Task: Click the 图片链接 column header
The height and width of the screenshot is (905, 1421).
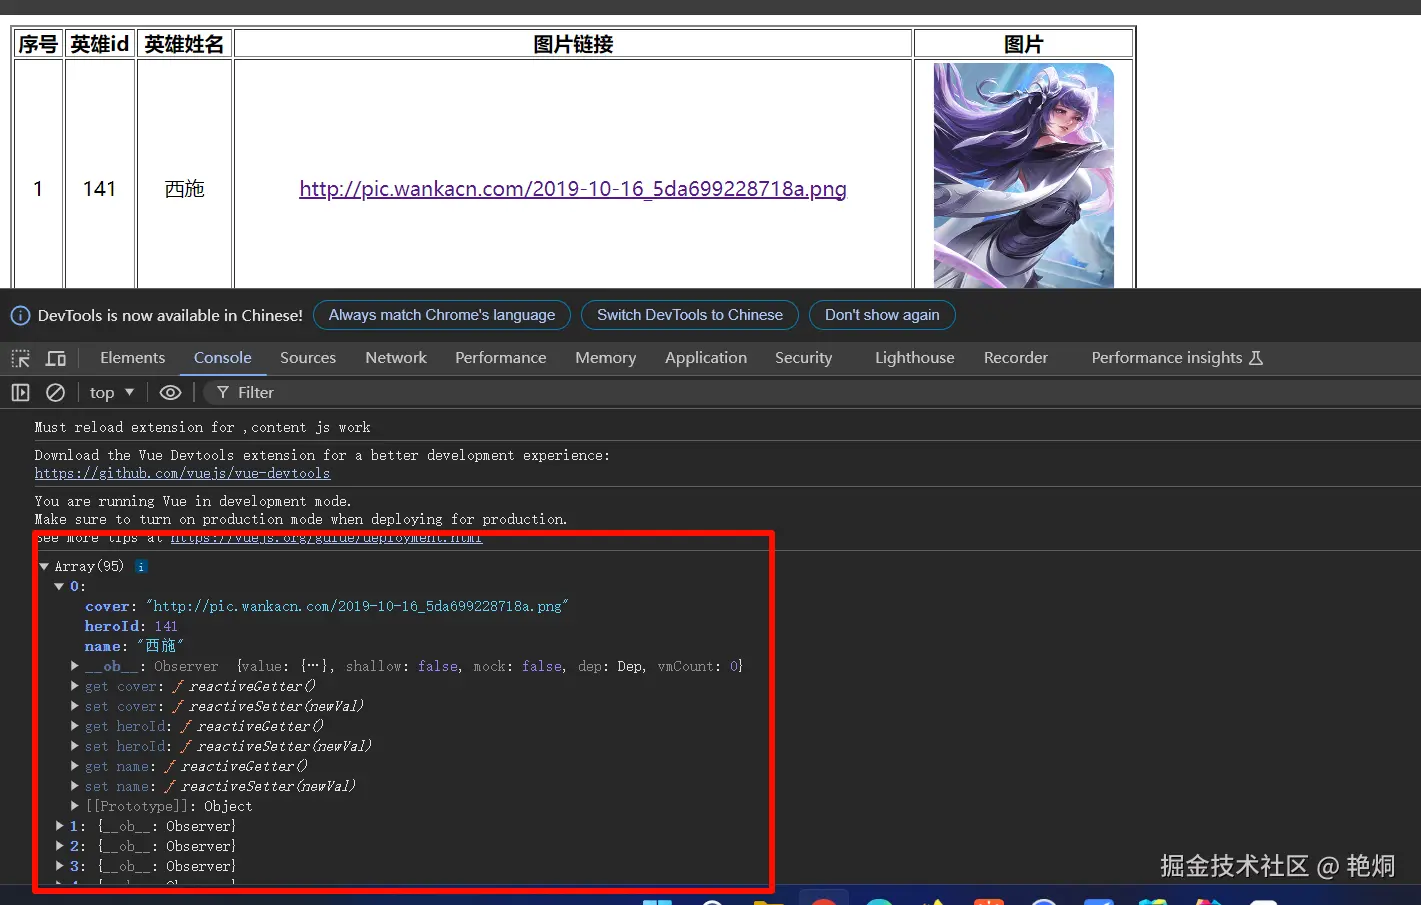Action: click(x=573, y=44)
